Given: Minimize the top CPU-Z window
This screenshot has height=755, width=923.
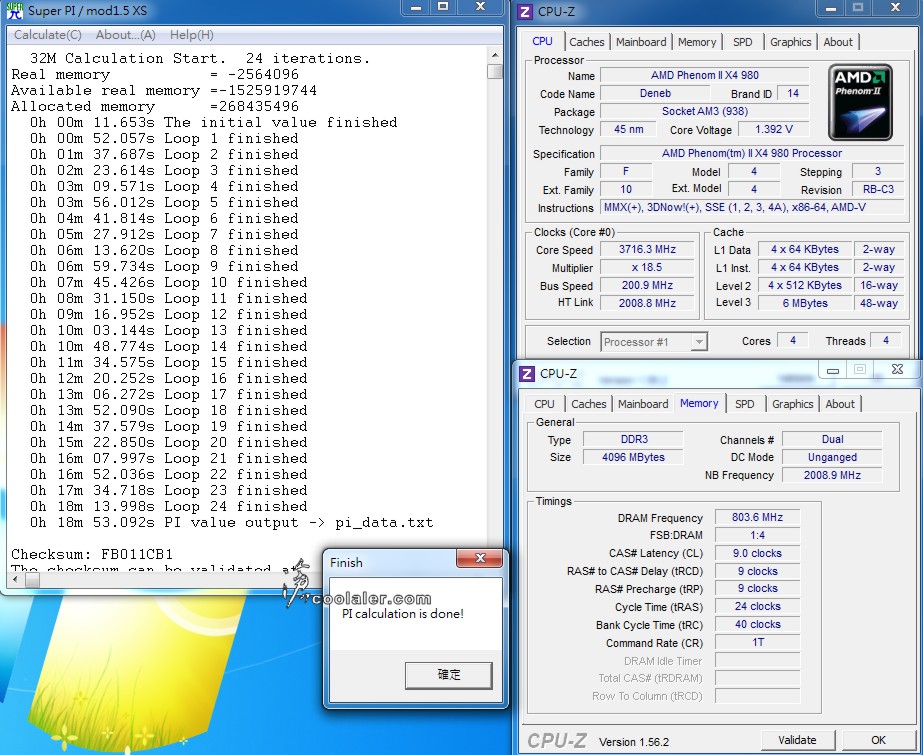Looking at the screenshot, I should coord(831,8).
